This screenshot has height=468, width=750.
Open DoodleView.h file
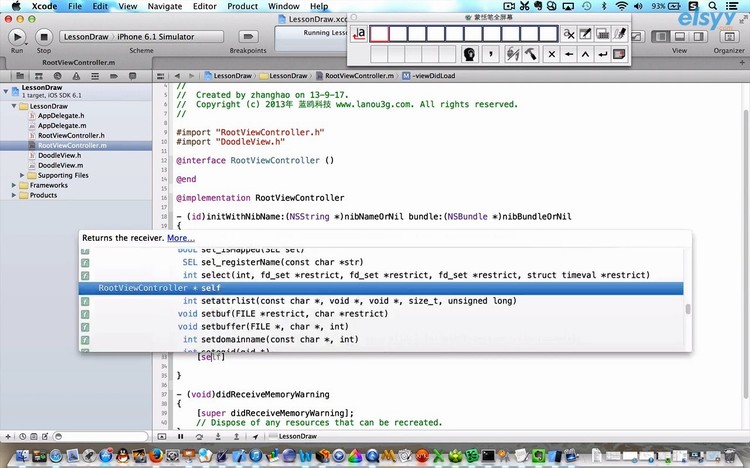[59, 156]
